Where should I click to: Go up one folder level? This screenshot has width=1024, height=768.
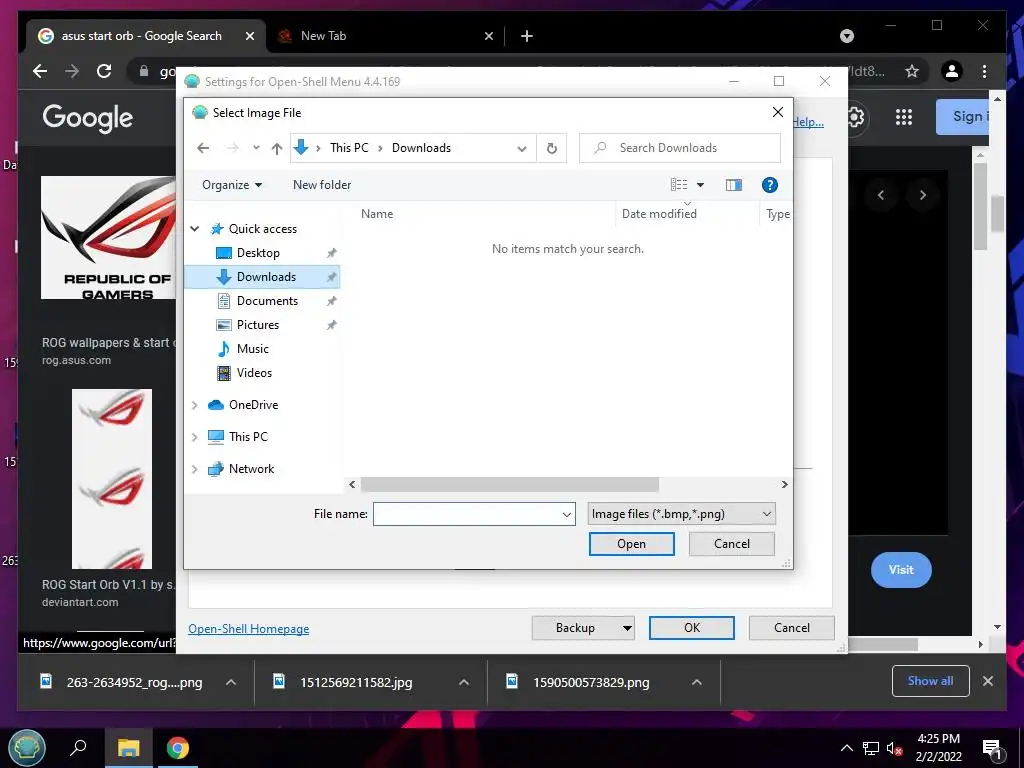(277, 148)
